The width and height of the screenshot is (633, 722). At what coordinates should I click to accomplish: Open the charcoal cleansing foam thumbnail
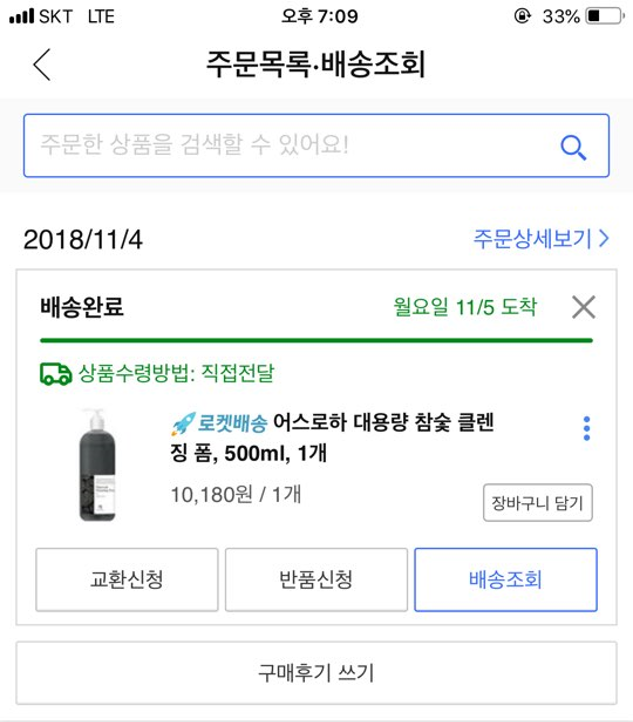[97, 465]
